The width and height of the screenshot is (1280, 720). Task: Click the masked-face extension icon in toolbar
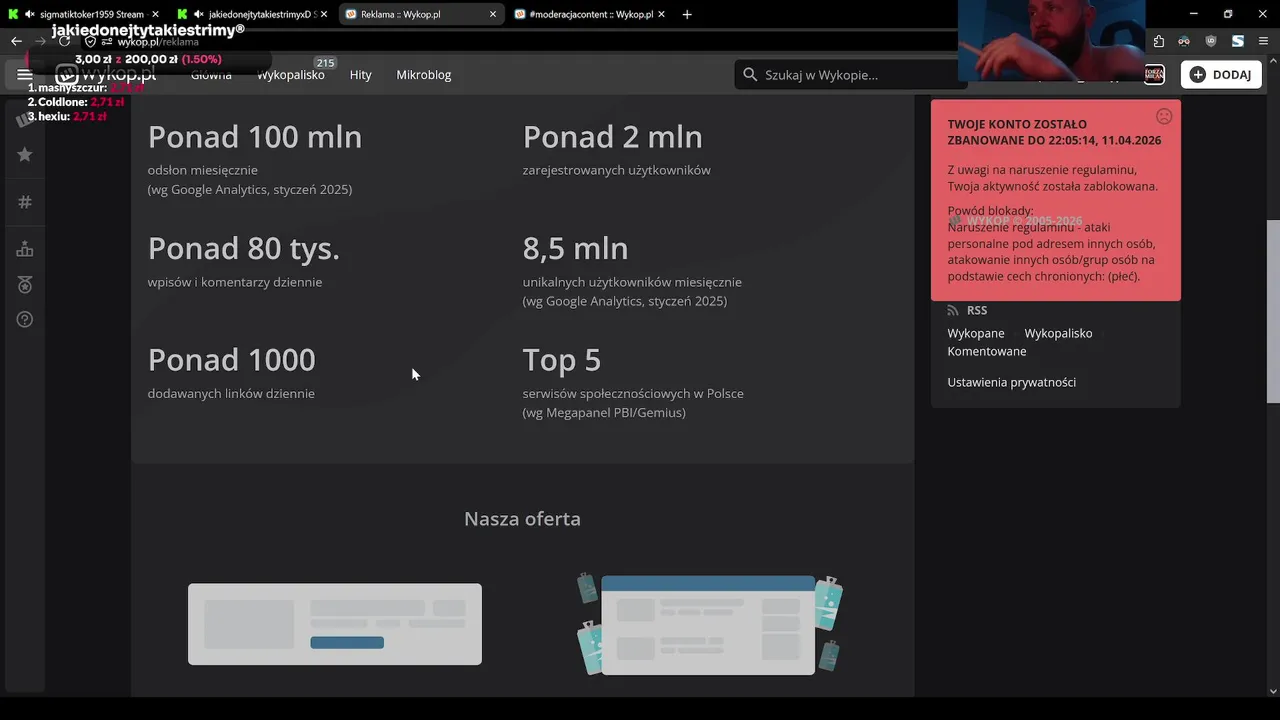pyautogui.click(x=1184, y=42)
